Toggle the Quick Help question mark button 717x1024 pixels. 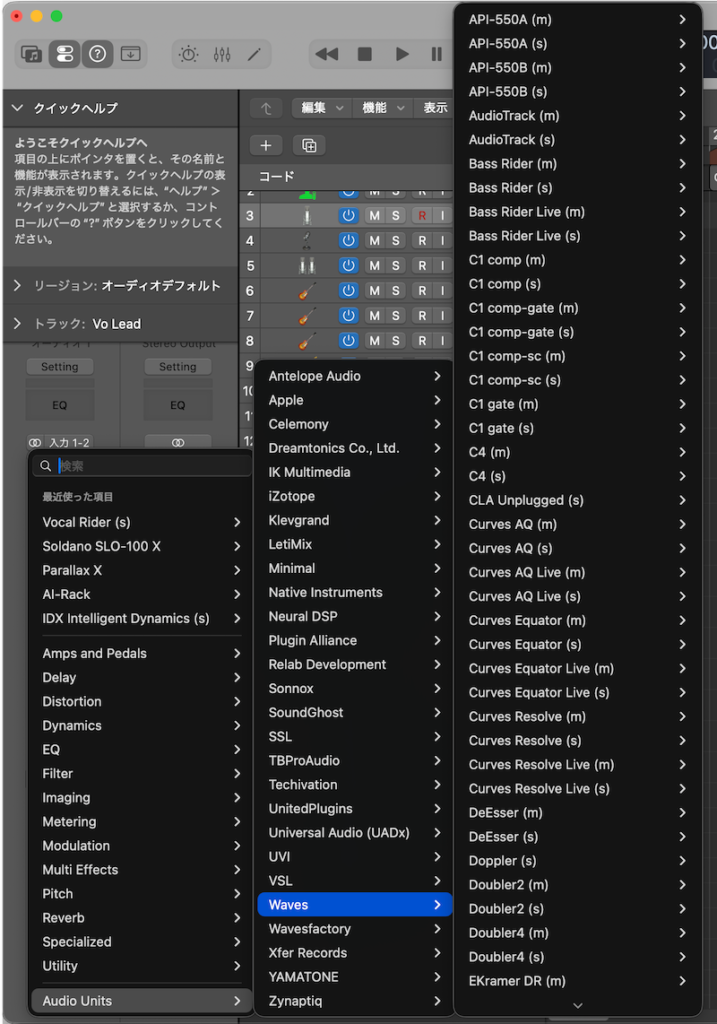tap(97, 54)
